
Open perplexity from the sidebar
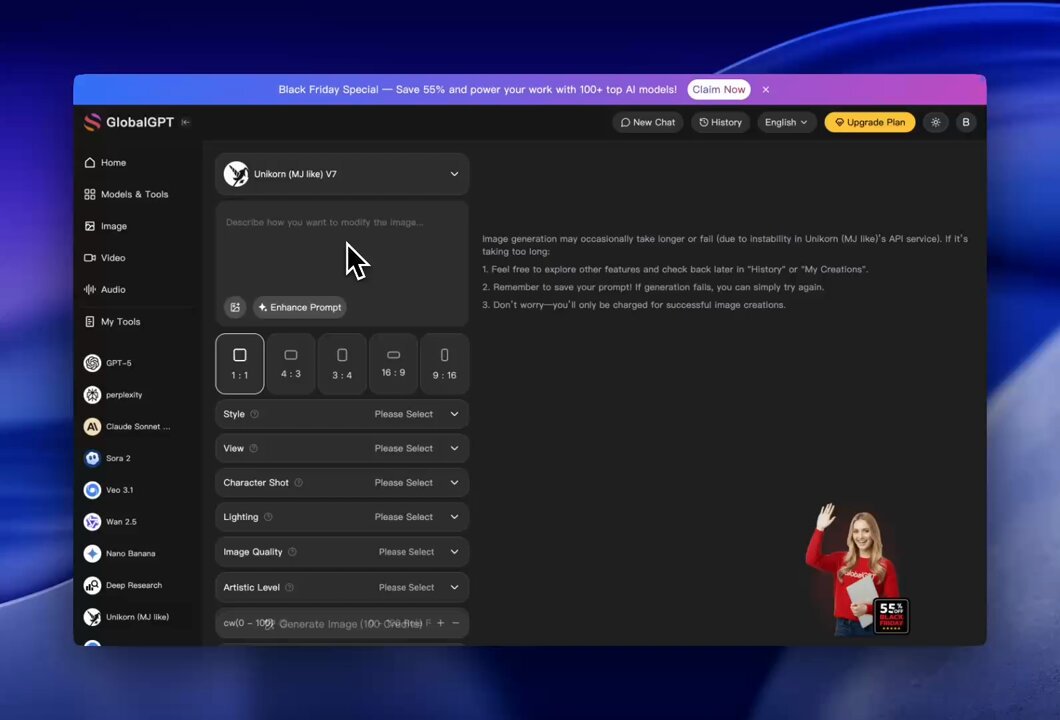(x=113, y=395)
